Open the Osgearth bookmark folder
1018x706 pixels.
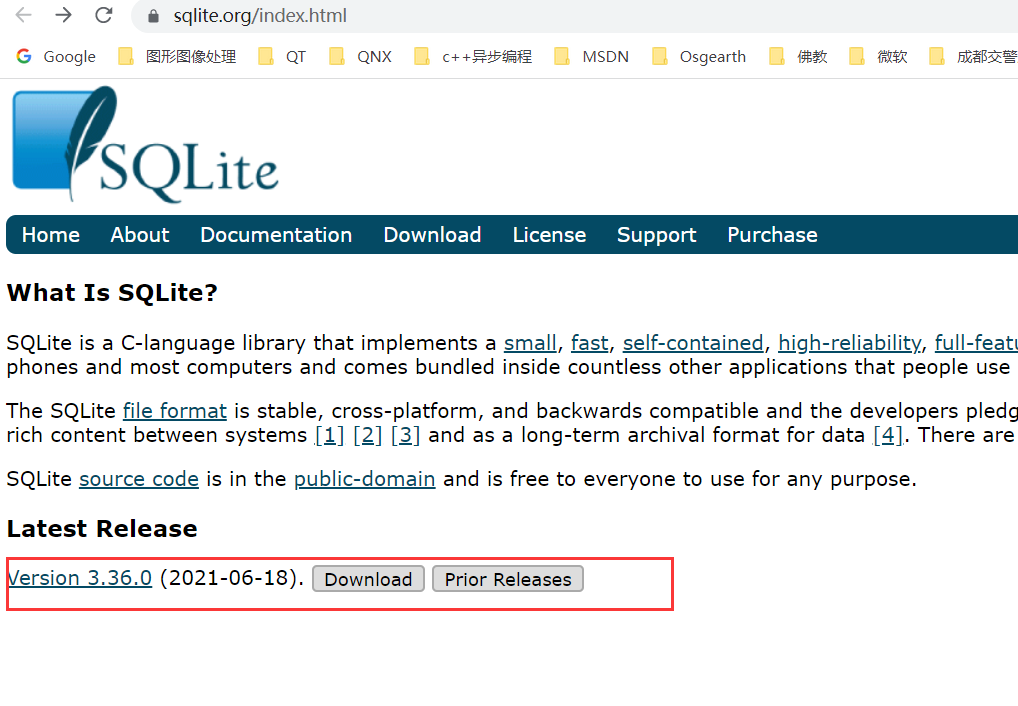tap(699, 57)
